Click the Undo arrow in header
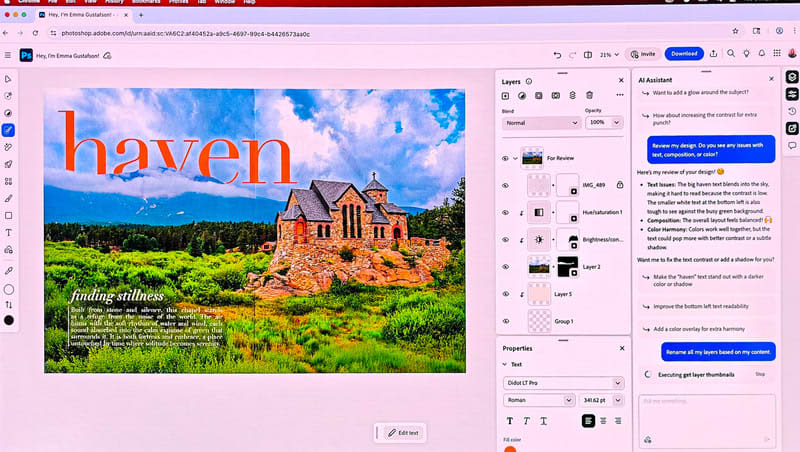Viewport: 800px width, 452px height. pyautogui.click(x=558, y=54)
